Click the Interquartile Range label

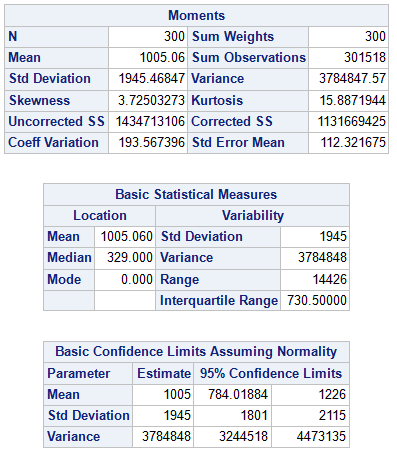coord(219,300)
